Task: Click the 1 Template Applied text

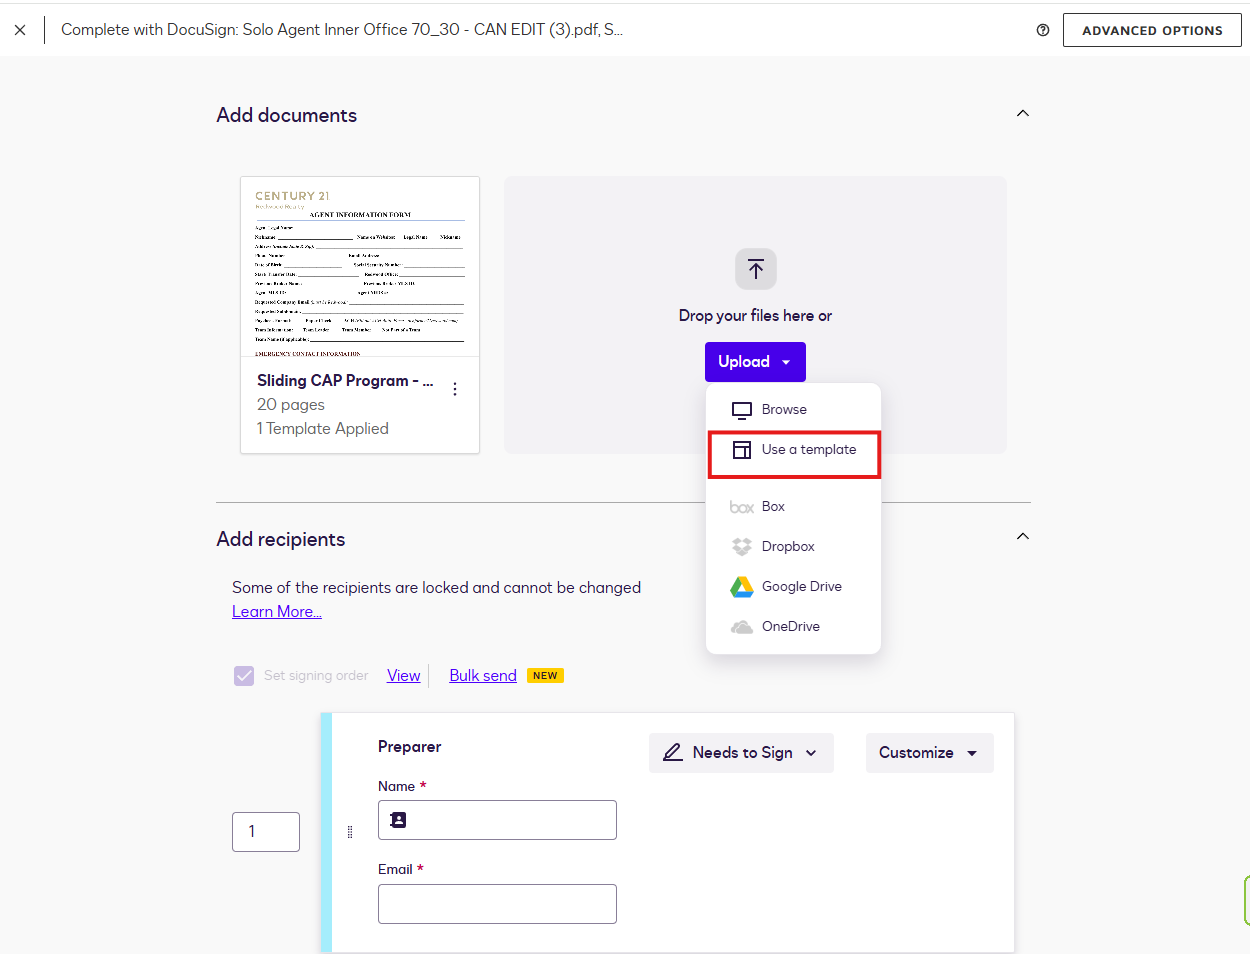Action: tap(323, 428)
